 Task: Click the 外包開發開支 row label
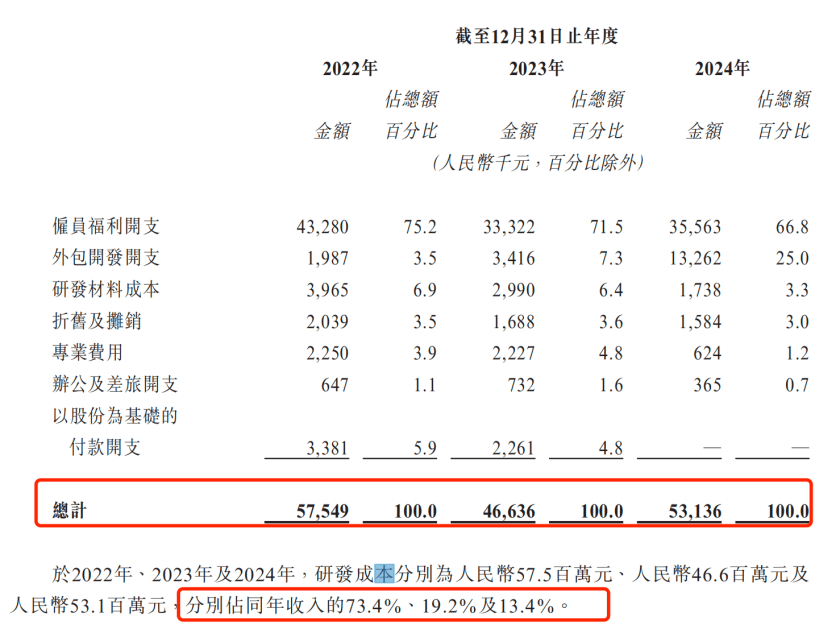[106, 258]
